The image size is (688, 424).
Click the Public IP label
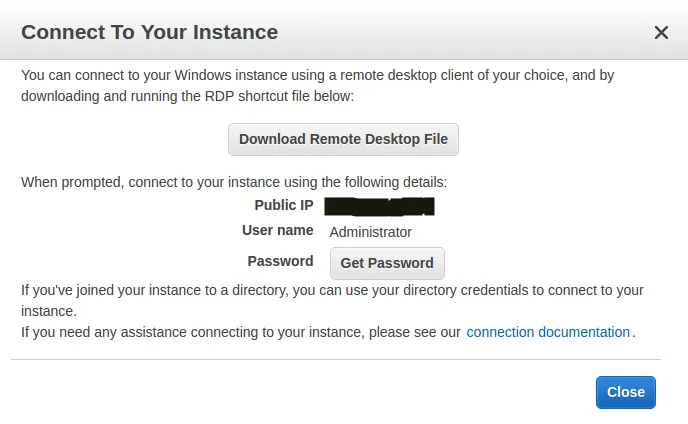(x=284, y=206)
